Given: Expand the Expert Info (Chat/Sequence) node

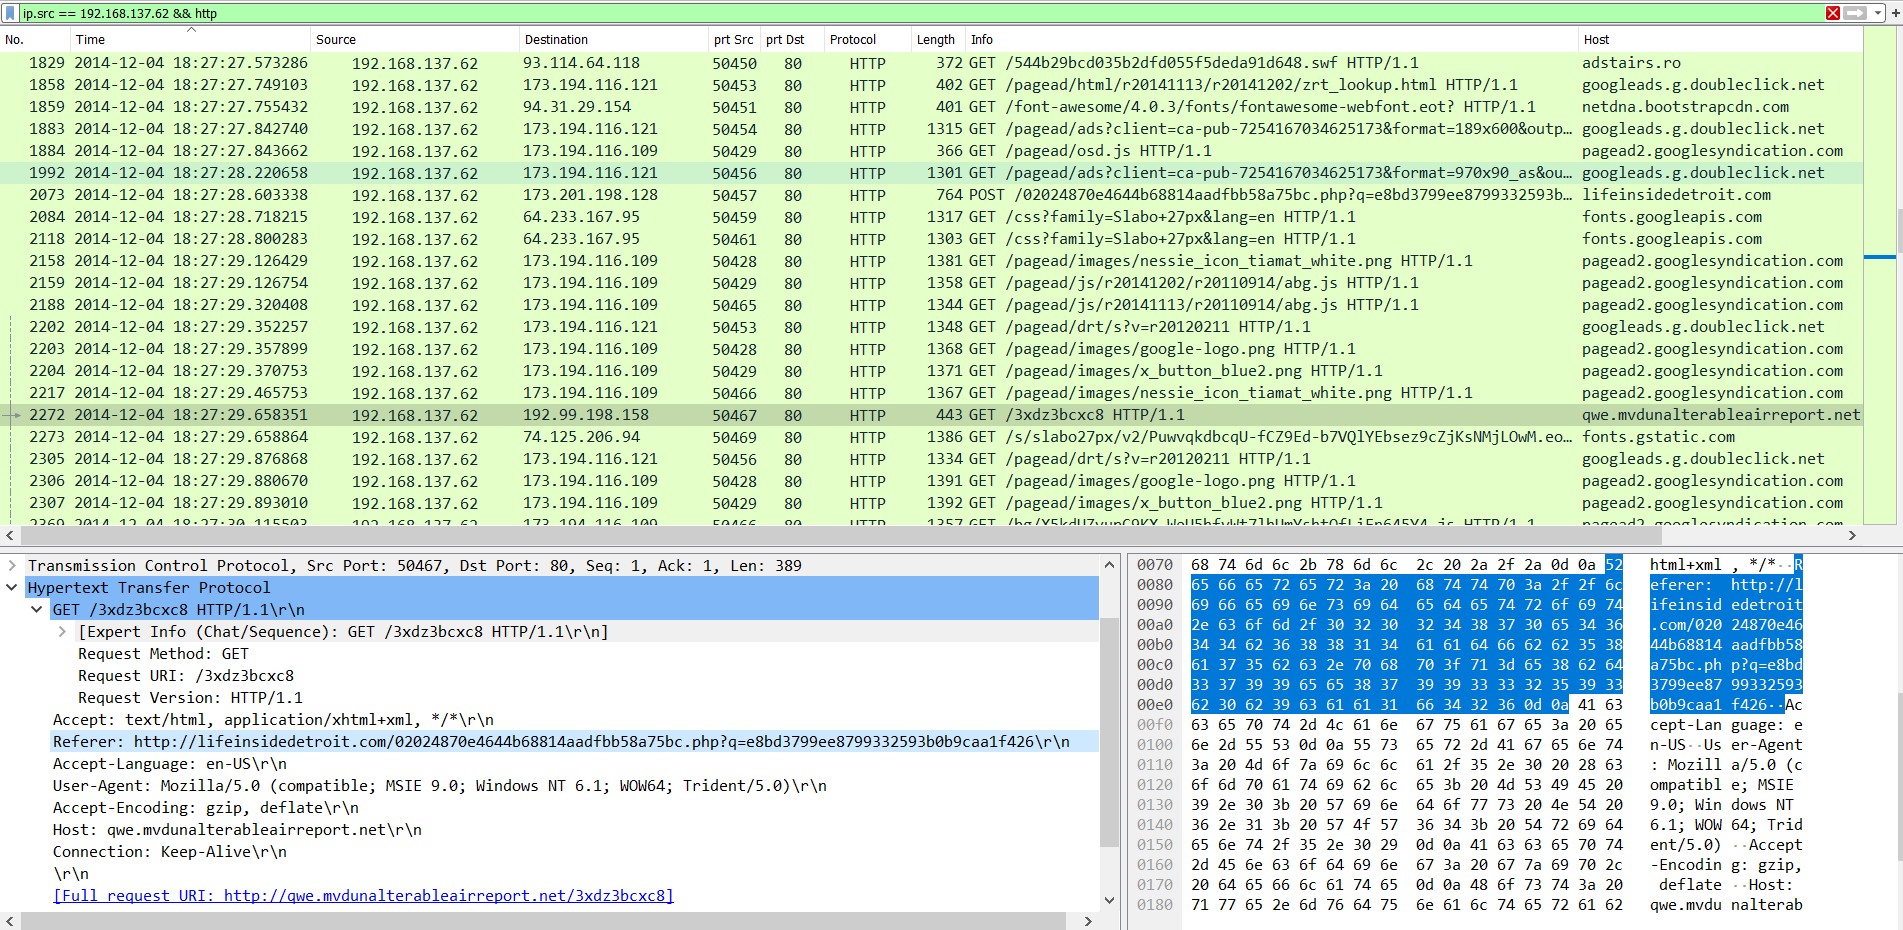Looking at the screenshot, I should (x=62, y=632).
